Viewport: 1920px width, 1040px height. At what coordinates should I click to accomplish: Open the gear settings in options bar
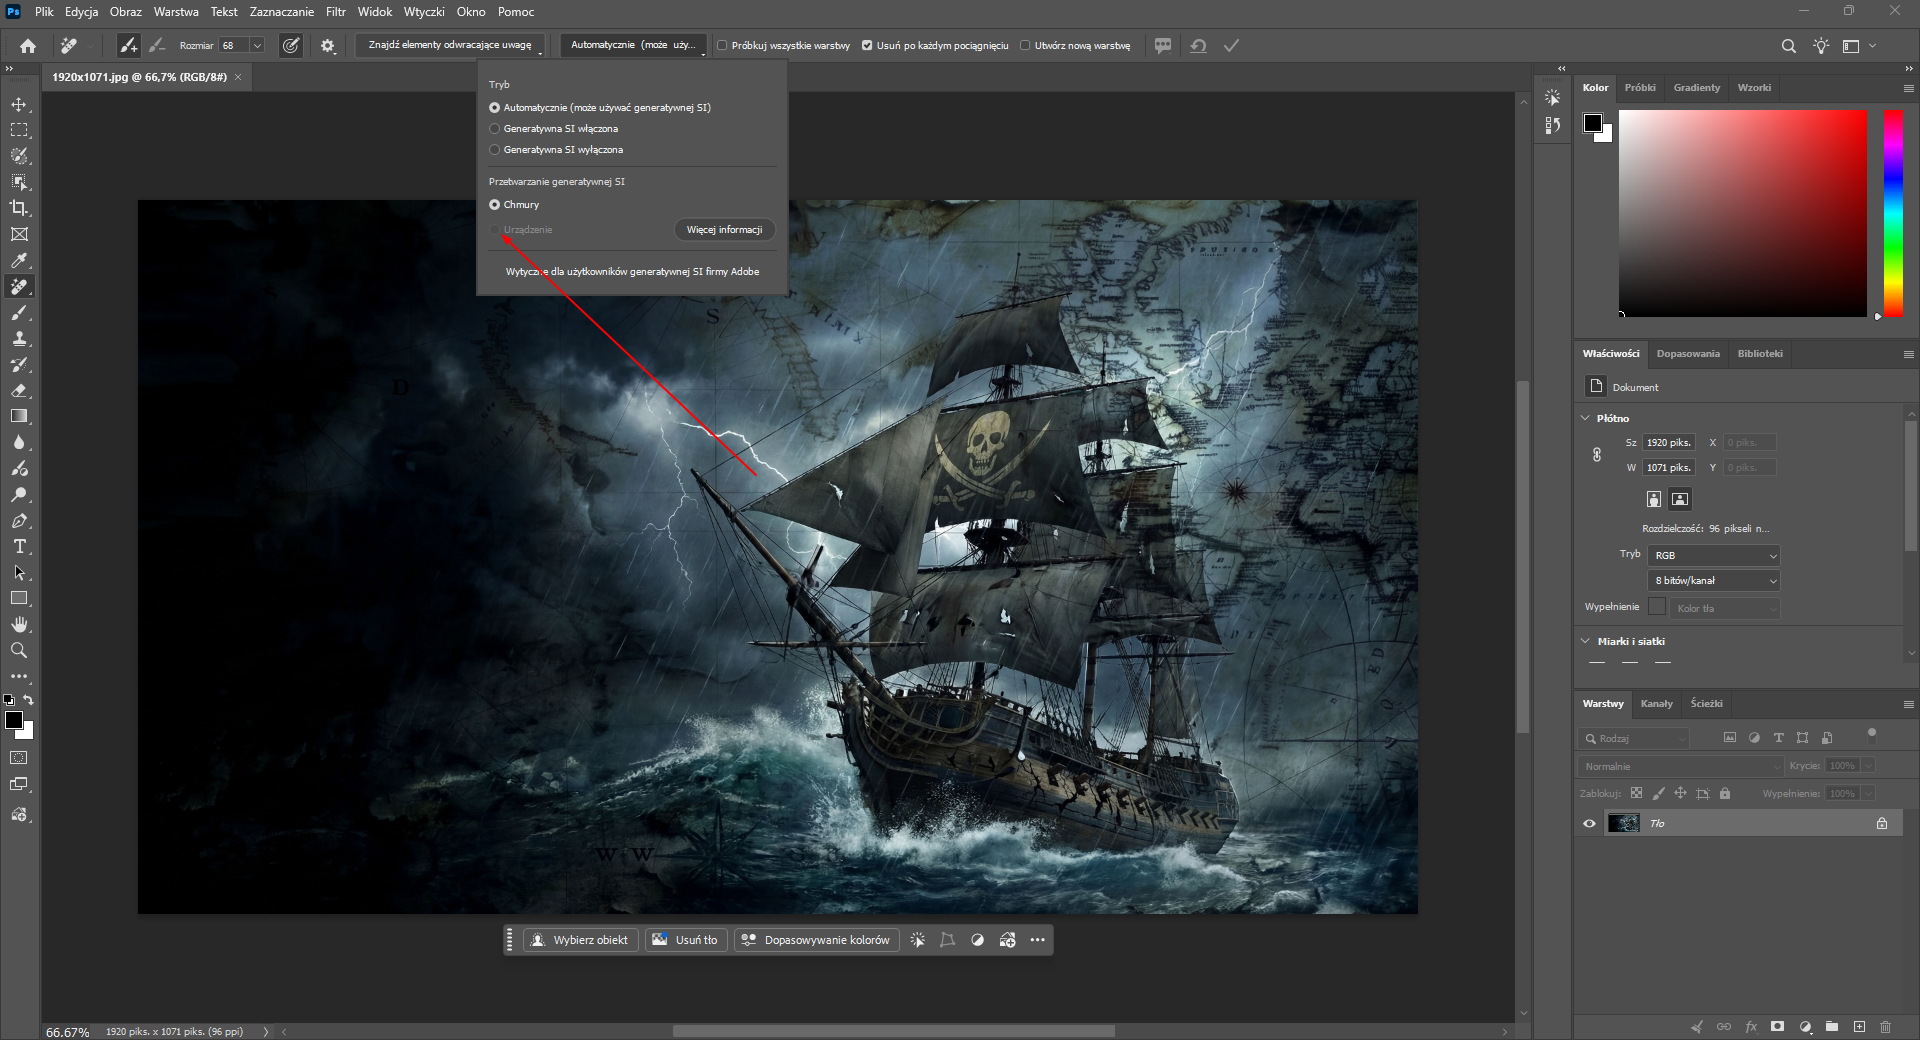tap(328, 45)
